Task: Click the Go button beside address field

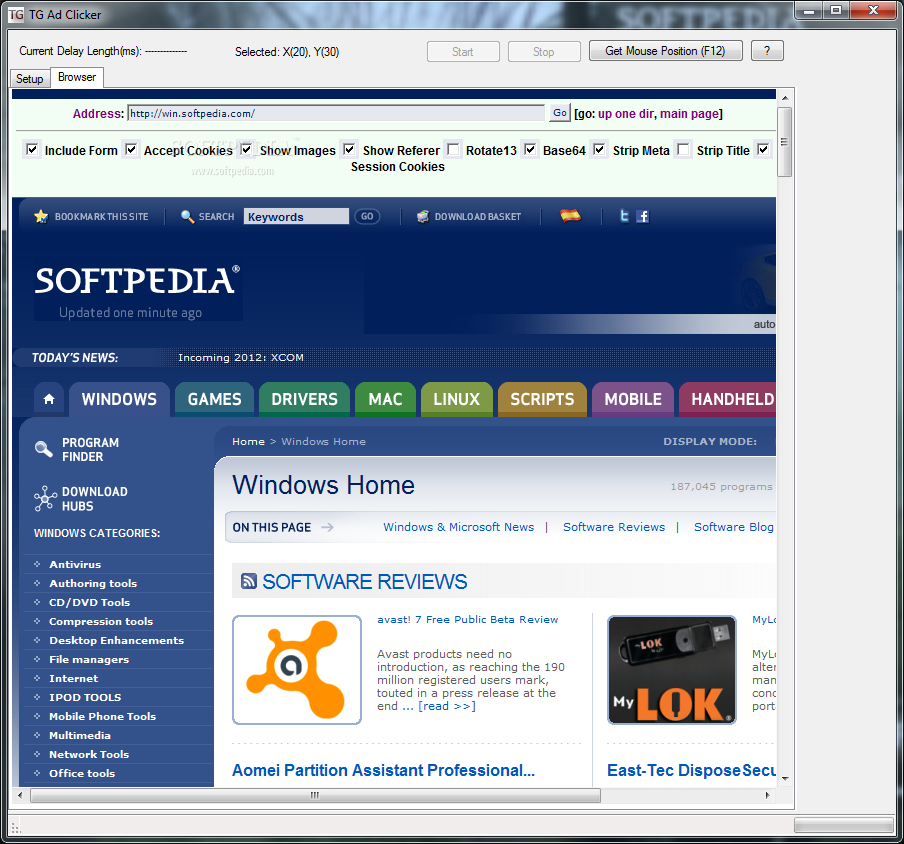Action: coord(560,113)
